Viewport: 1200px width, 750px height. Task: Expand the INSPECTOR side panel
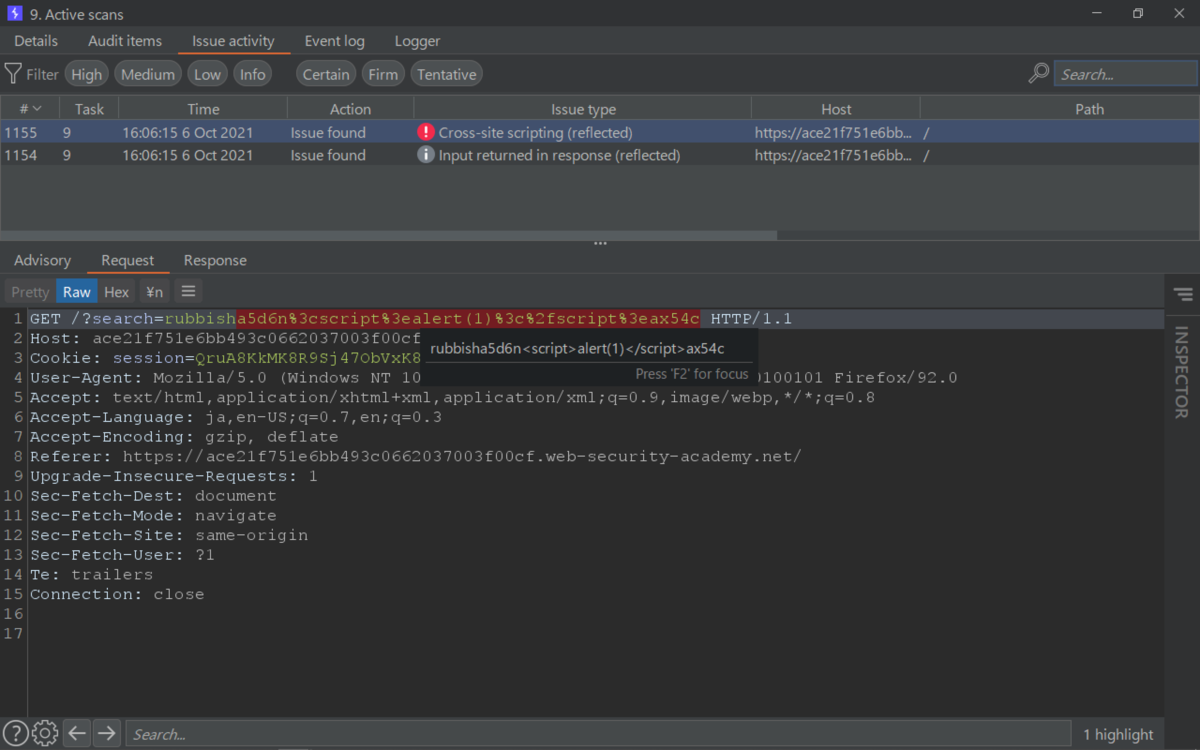[1181, 372]
